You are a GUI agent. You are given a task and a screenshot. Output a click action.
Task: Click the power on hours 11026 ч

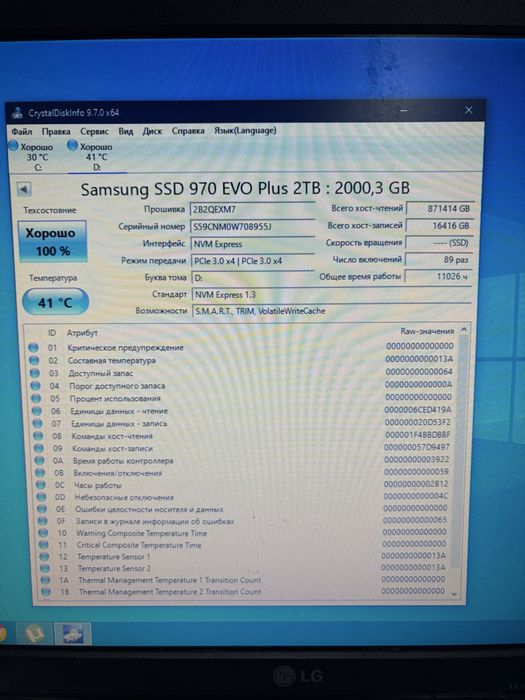coord(439,276)
